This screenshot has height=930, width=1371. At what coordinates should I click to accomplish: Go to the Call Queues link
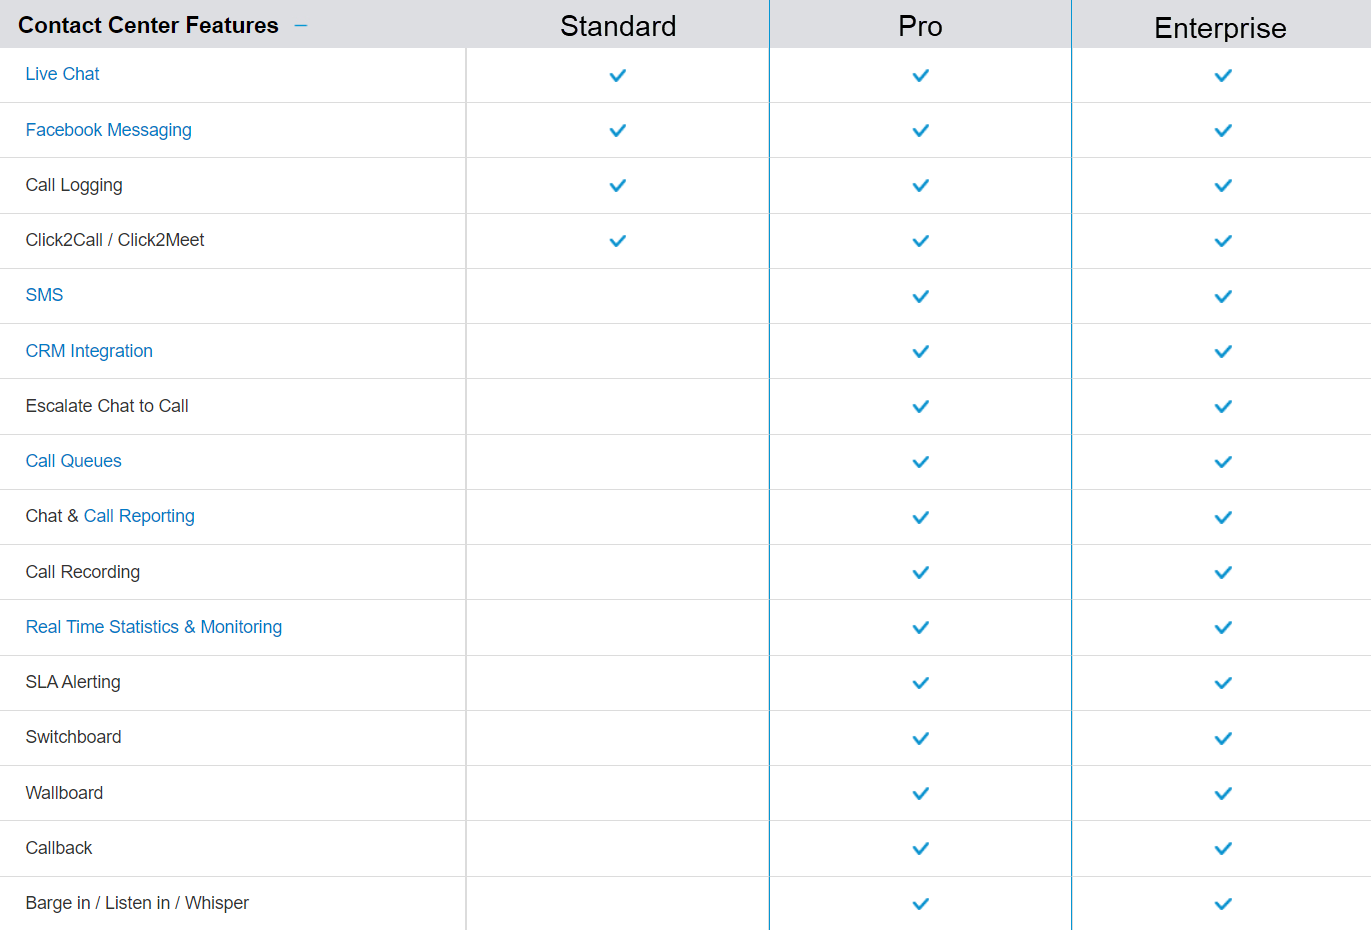[73, 461]
